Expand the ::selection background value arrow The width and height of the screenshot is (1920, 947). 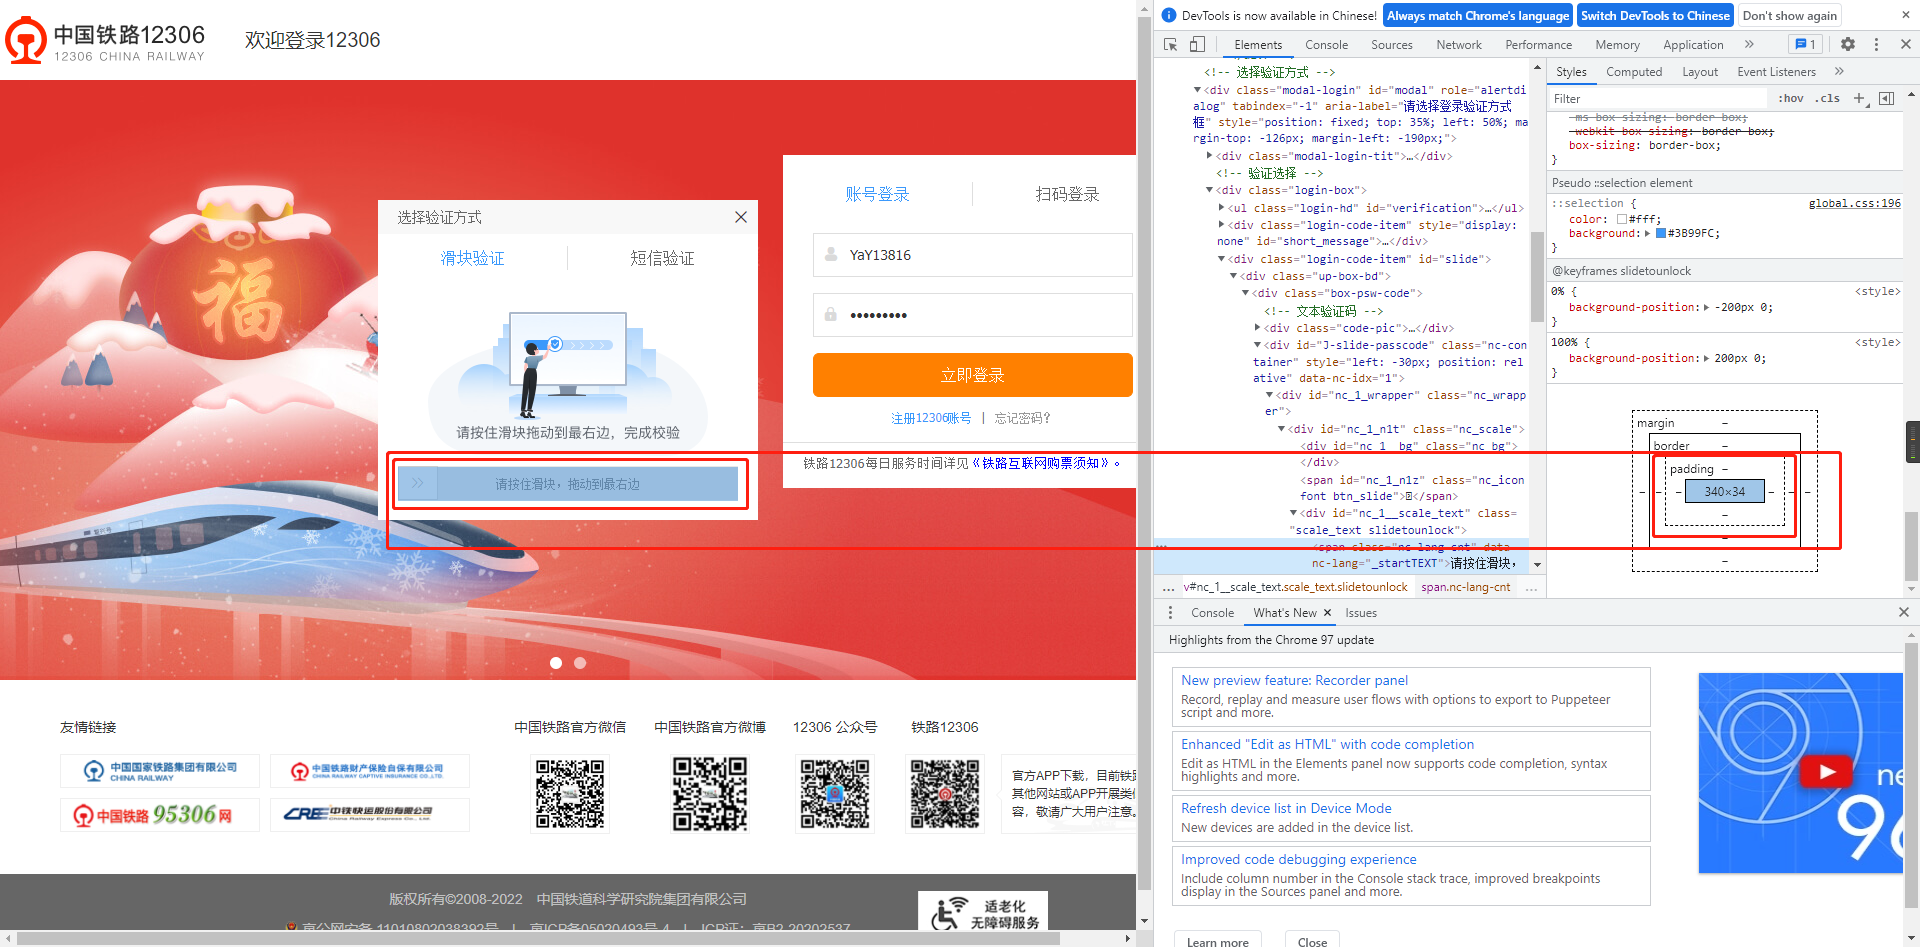click(x=1649, y=233)
